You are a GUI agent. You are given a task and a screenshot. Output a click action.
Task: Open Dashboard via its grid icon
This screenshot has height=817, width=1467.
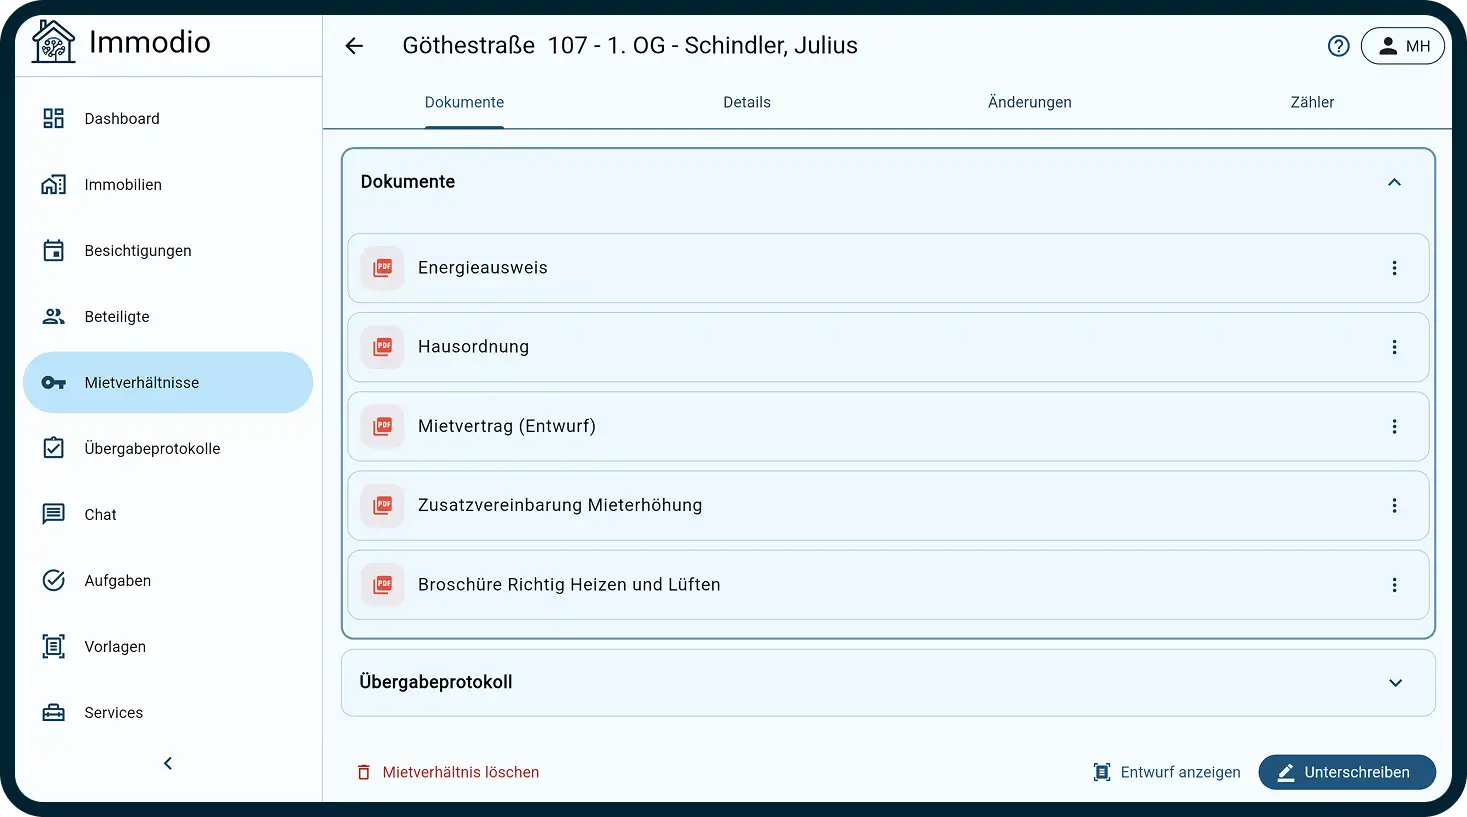pyautogui.click(x=53, y=119)
